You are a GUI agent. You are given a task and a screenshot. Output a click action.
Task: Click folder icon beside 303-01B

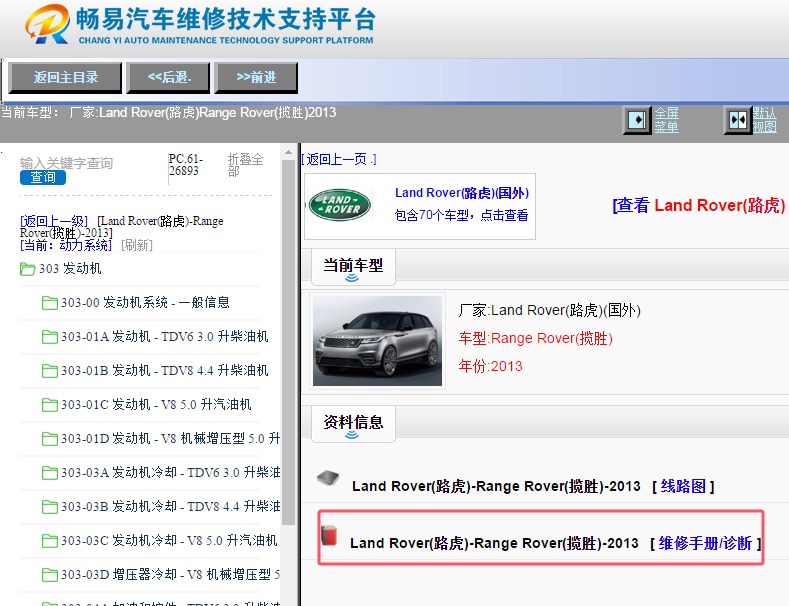click(x=49, y=371)
